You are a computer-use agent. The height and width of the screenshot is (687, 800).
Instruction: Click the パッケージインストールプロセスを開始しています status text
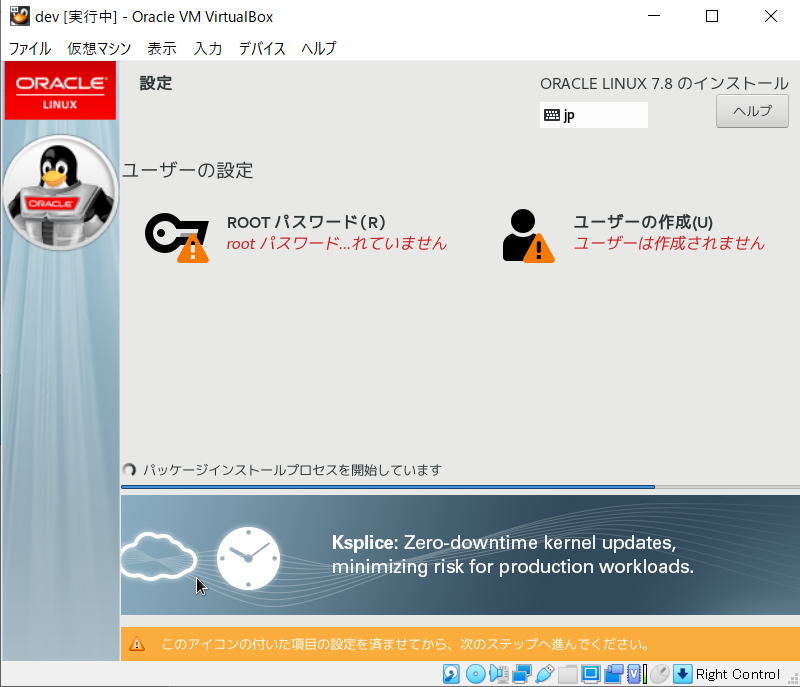pyautogui.click(x=292, y=470)
